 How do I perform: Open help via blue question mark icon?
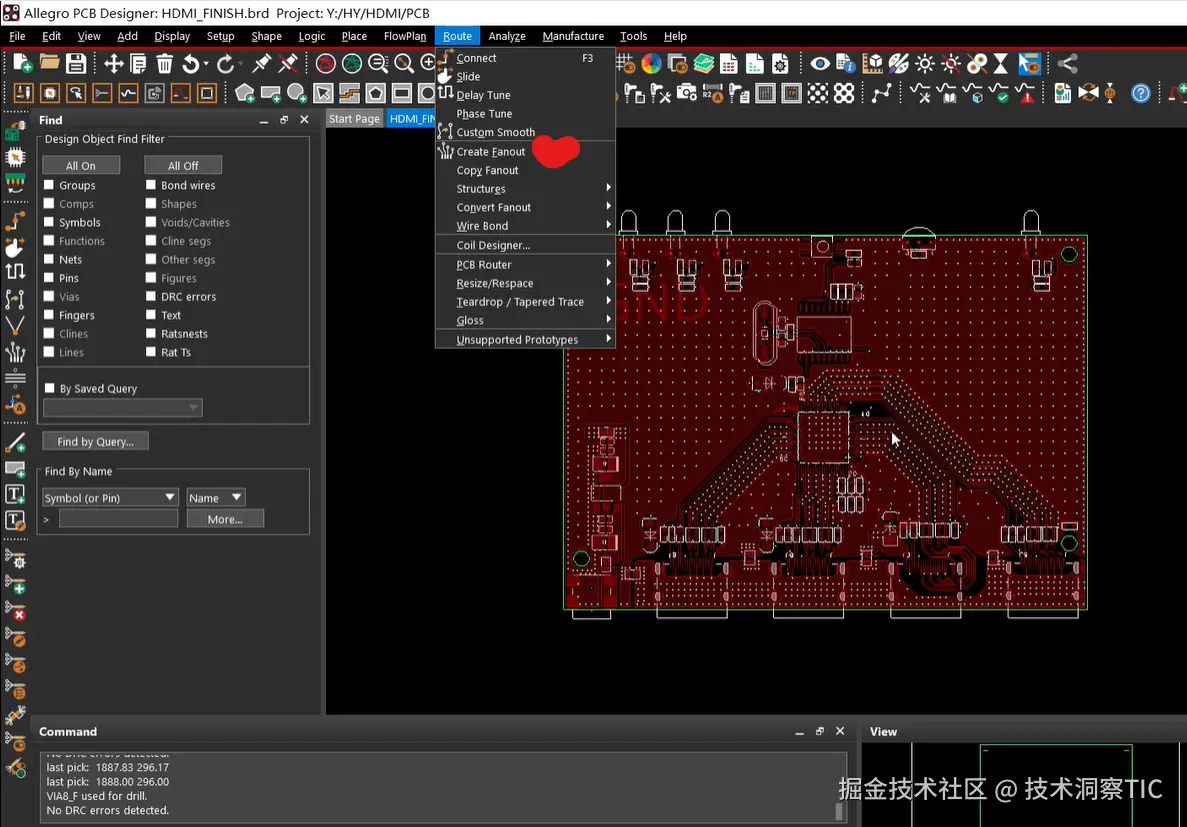(1141, 93)
